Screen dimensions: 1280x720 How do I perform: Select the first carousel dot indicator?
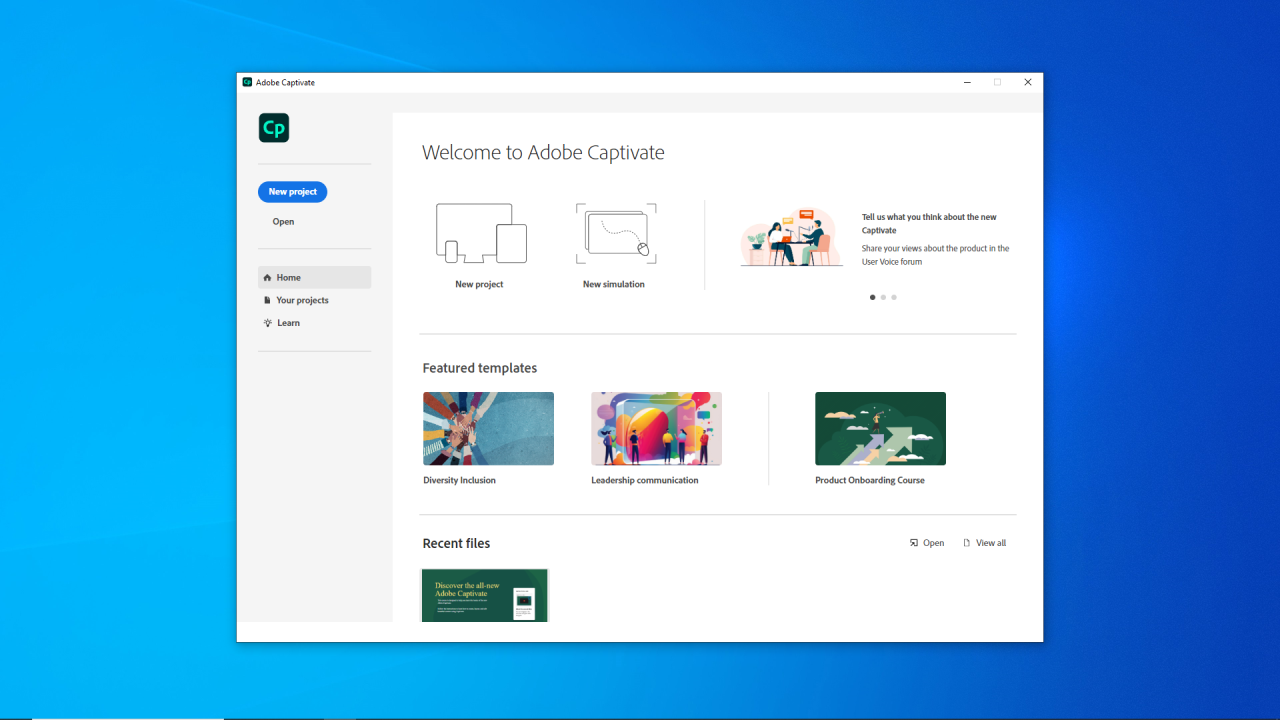click(872, 297)
